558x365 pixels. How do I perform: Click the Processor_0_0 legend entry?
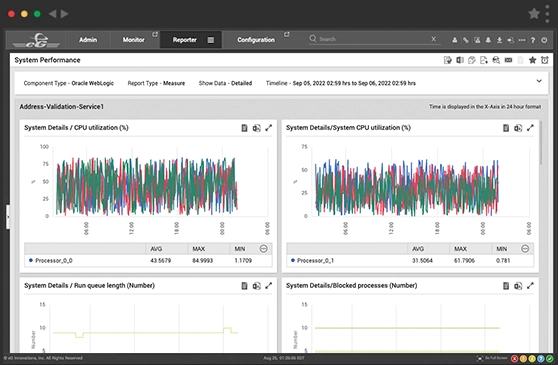pos(51,260)
